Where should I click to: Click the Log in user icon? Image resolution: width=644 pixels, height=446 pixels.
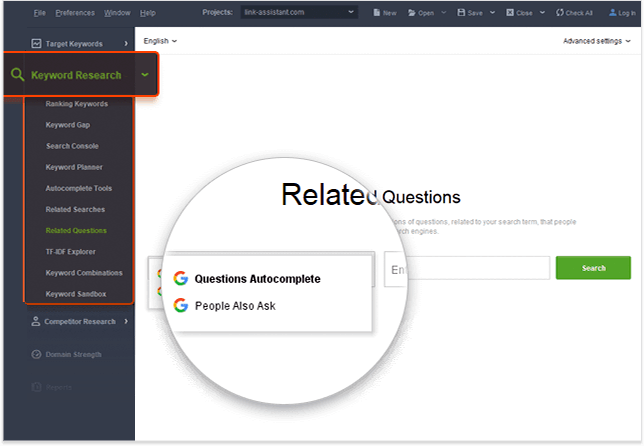[612, 13]
